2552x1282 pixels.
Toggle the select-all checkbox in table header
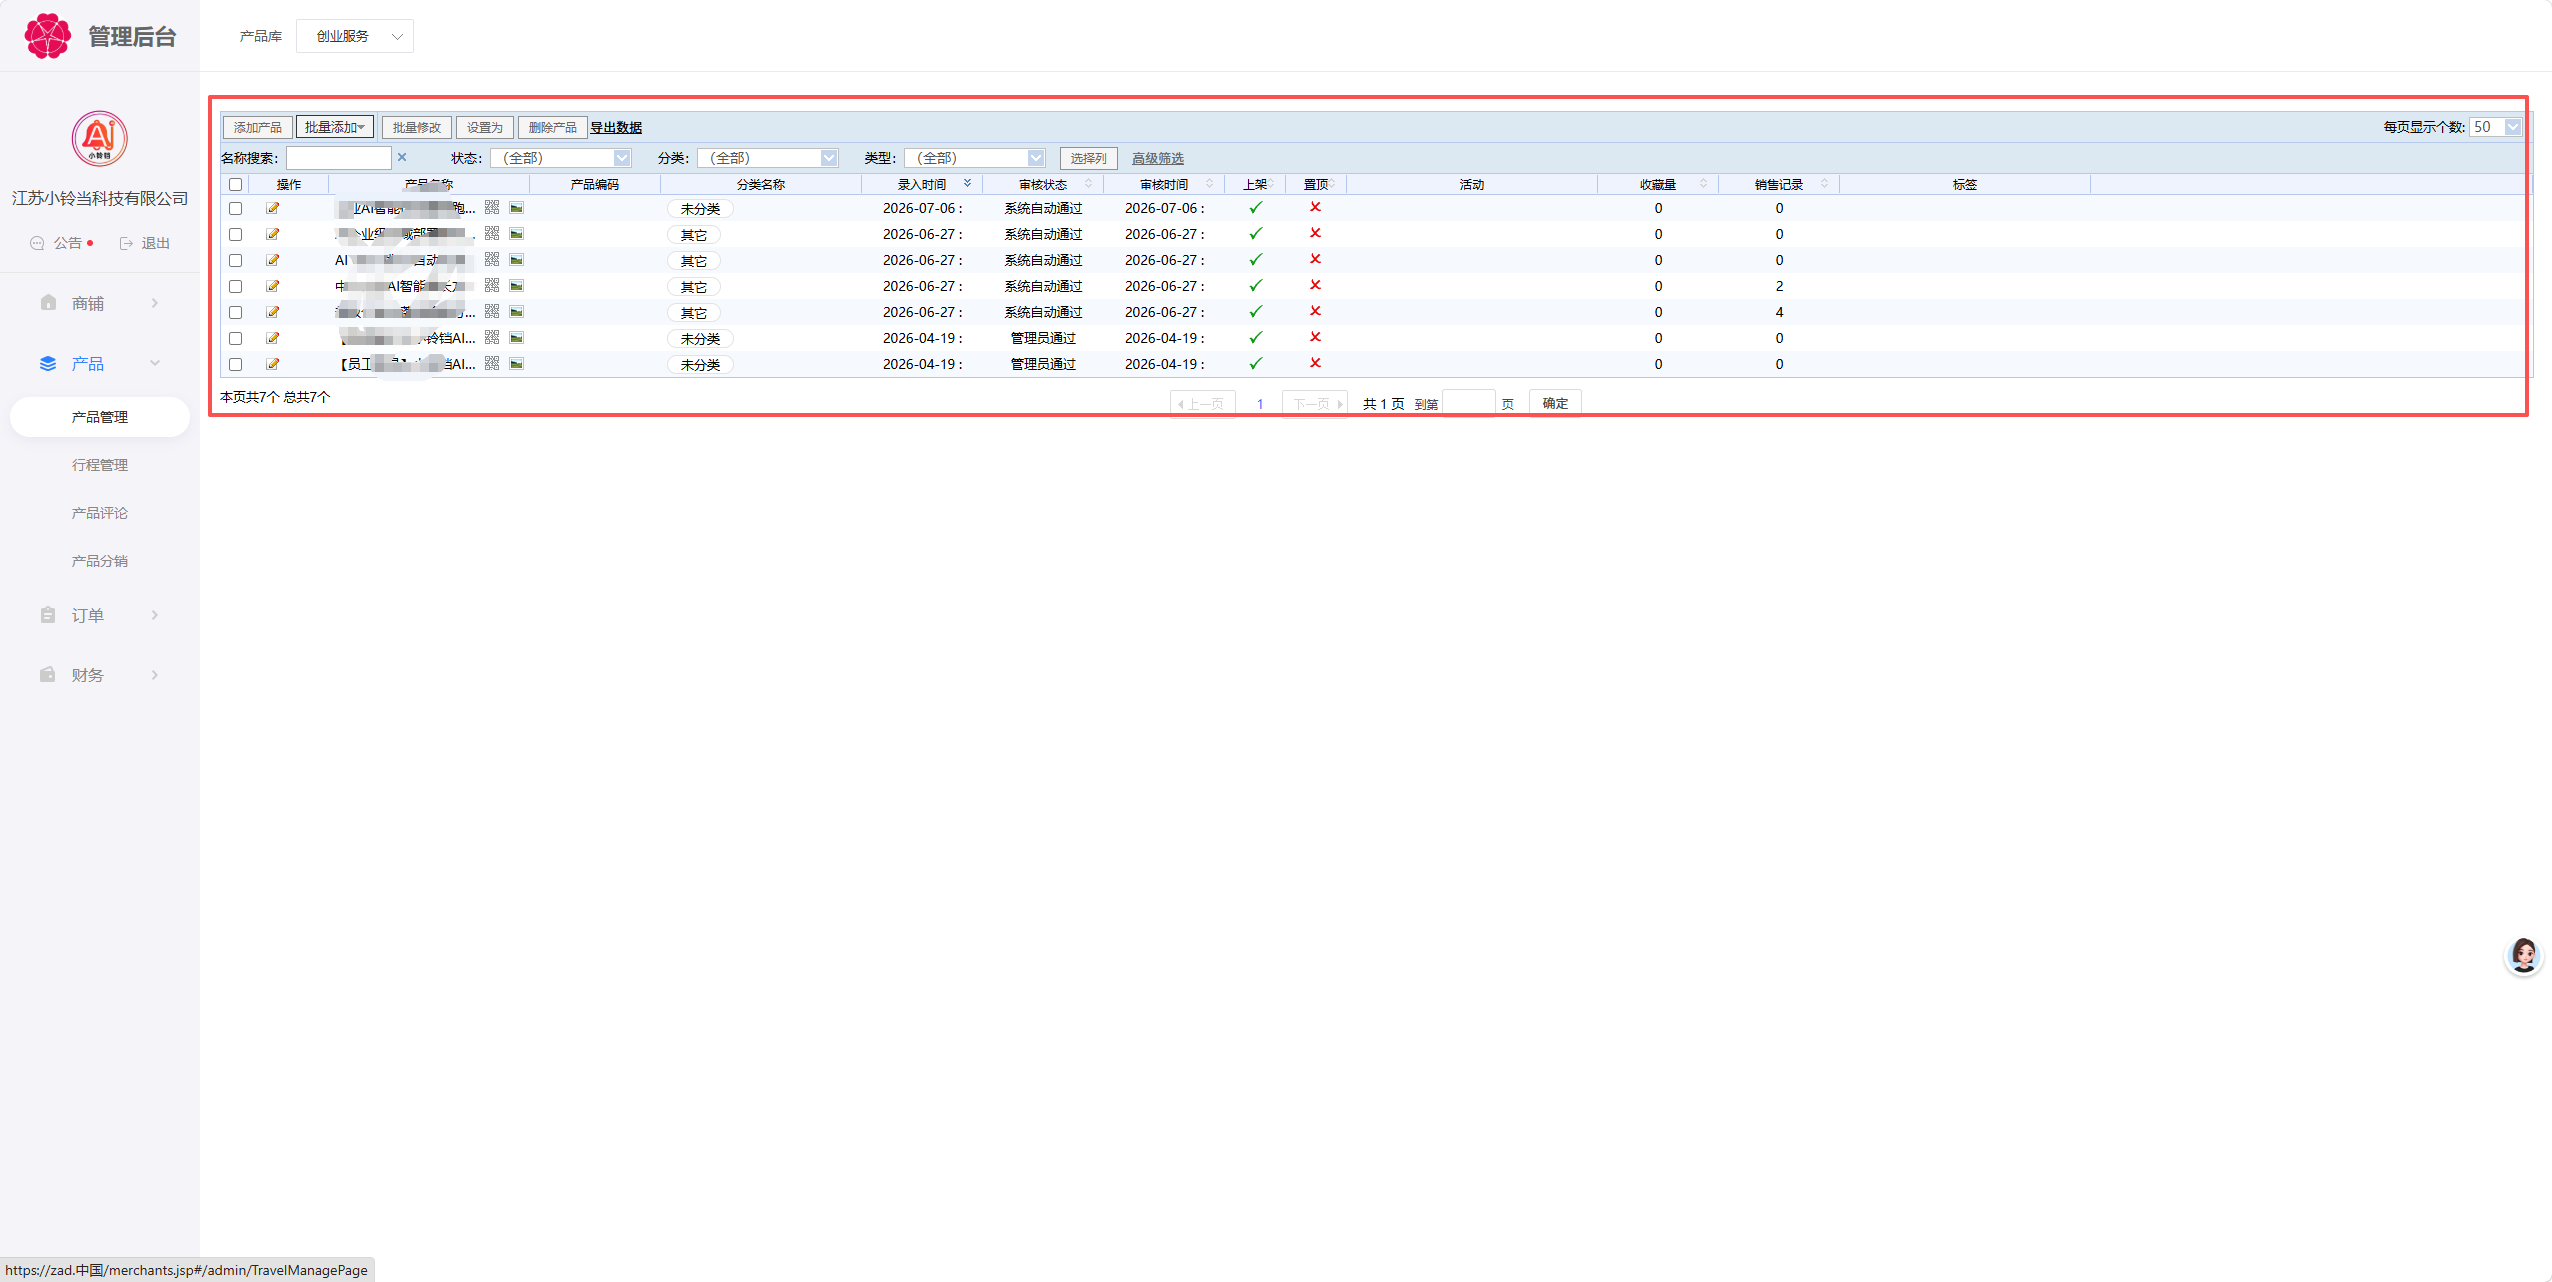coord(235,184)
